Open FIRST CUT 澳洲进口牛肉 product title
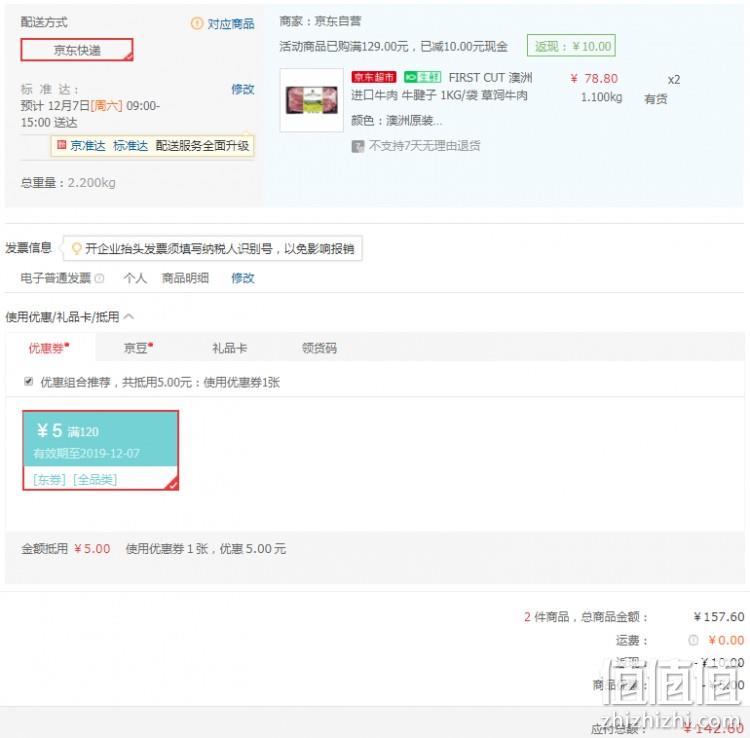The width and height of the screenshot is (750, 738). click(442, 87)
